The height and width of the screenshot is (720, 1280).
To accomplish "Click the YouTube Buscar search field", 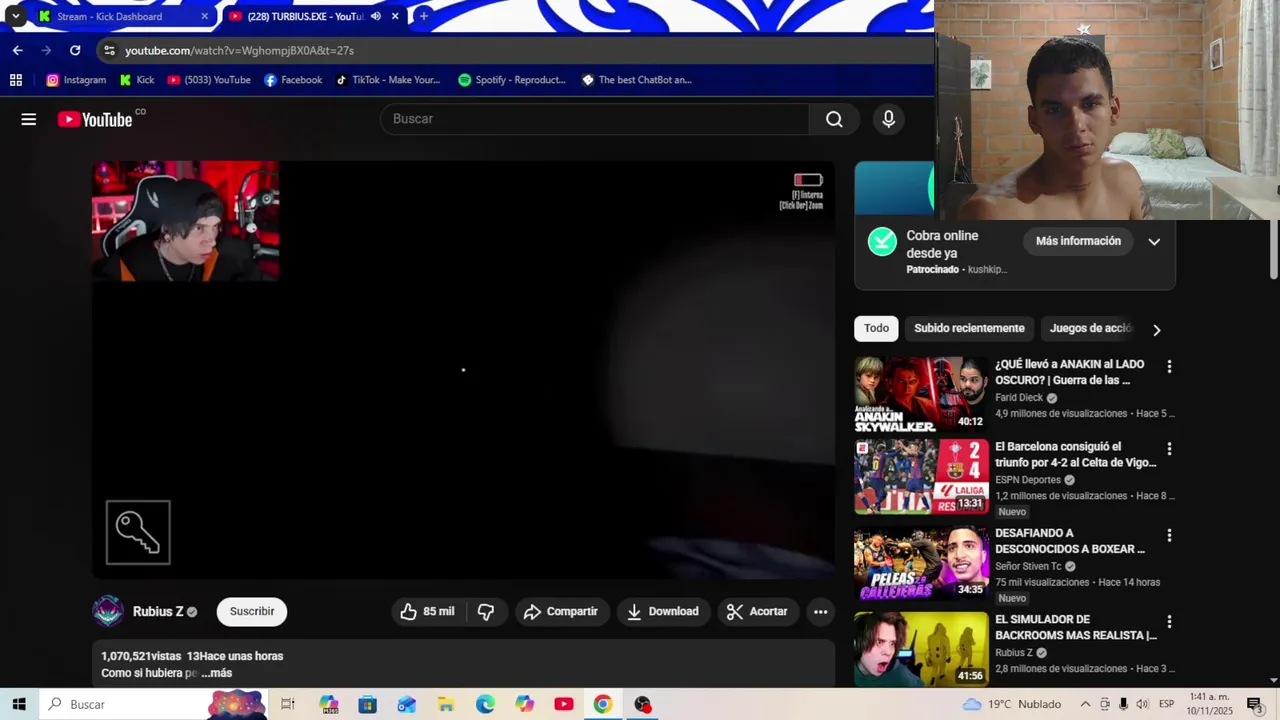I will (594, 119).
